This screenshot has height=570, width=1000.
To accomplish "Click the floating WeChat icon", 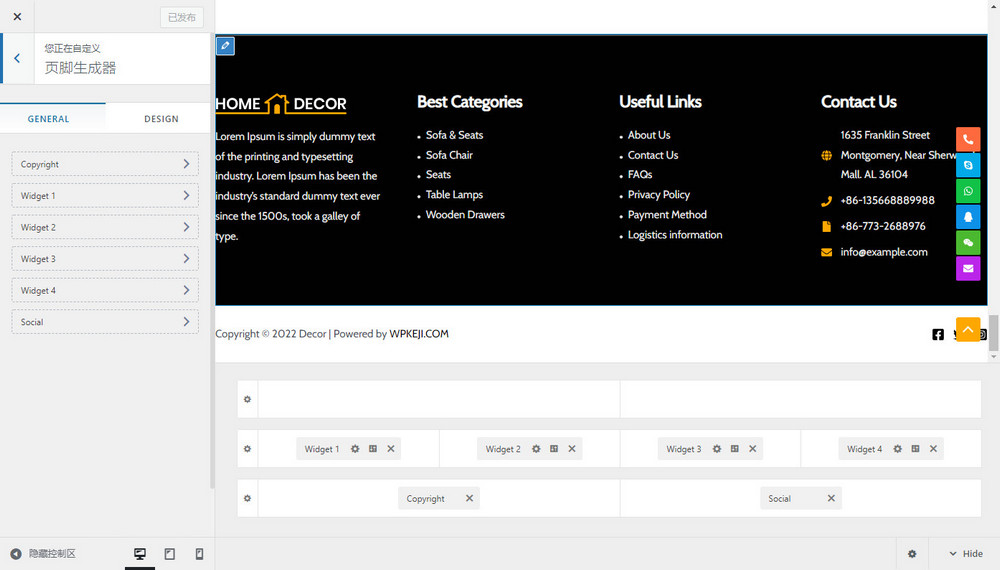I will point(968,243).
